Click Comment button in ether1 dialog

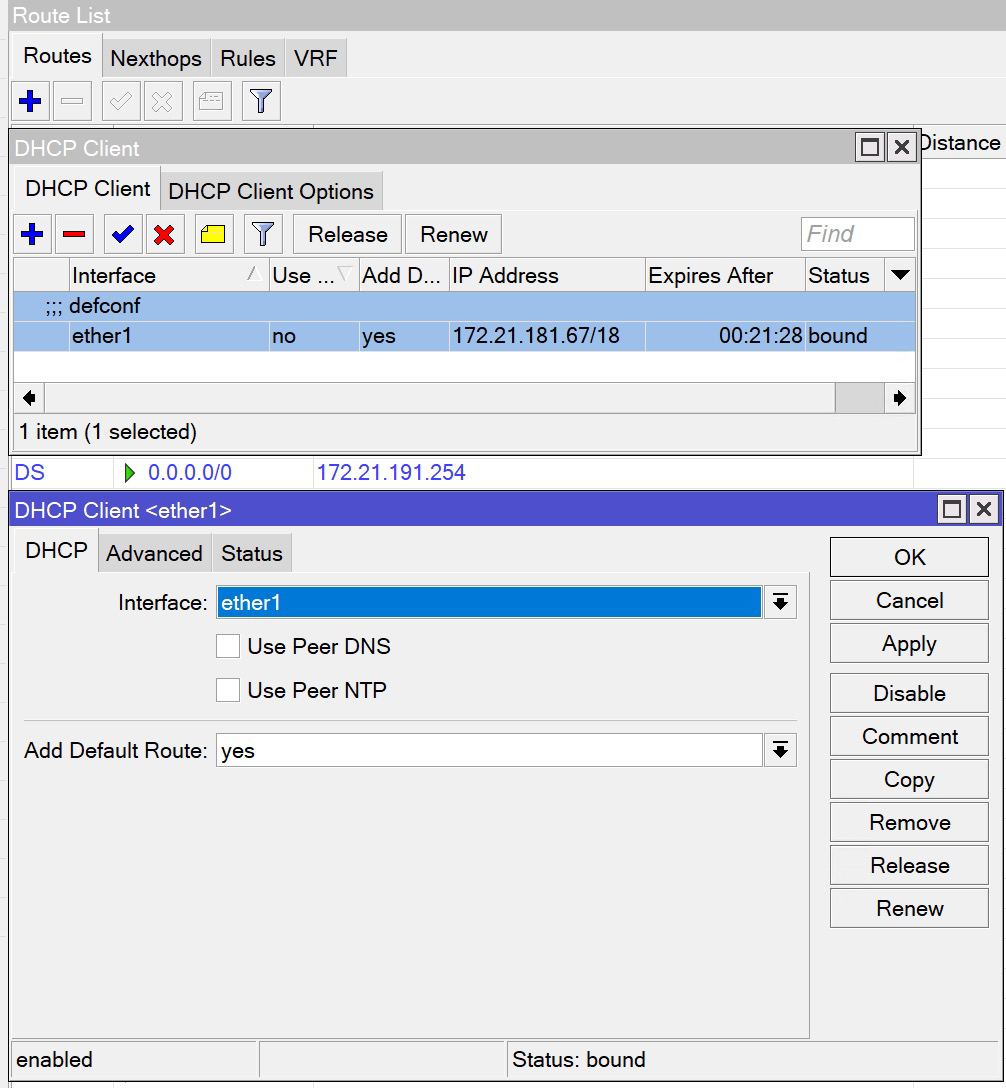click(x=909, y=736)
